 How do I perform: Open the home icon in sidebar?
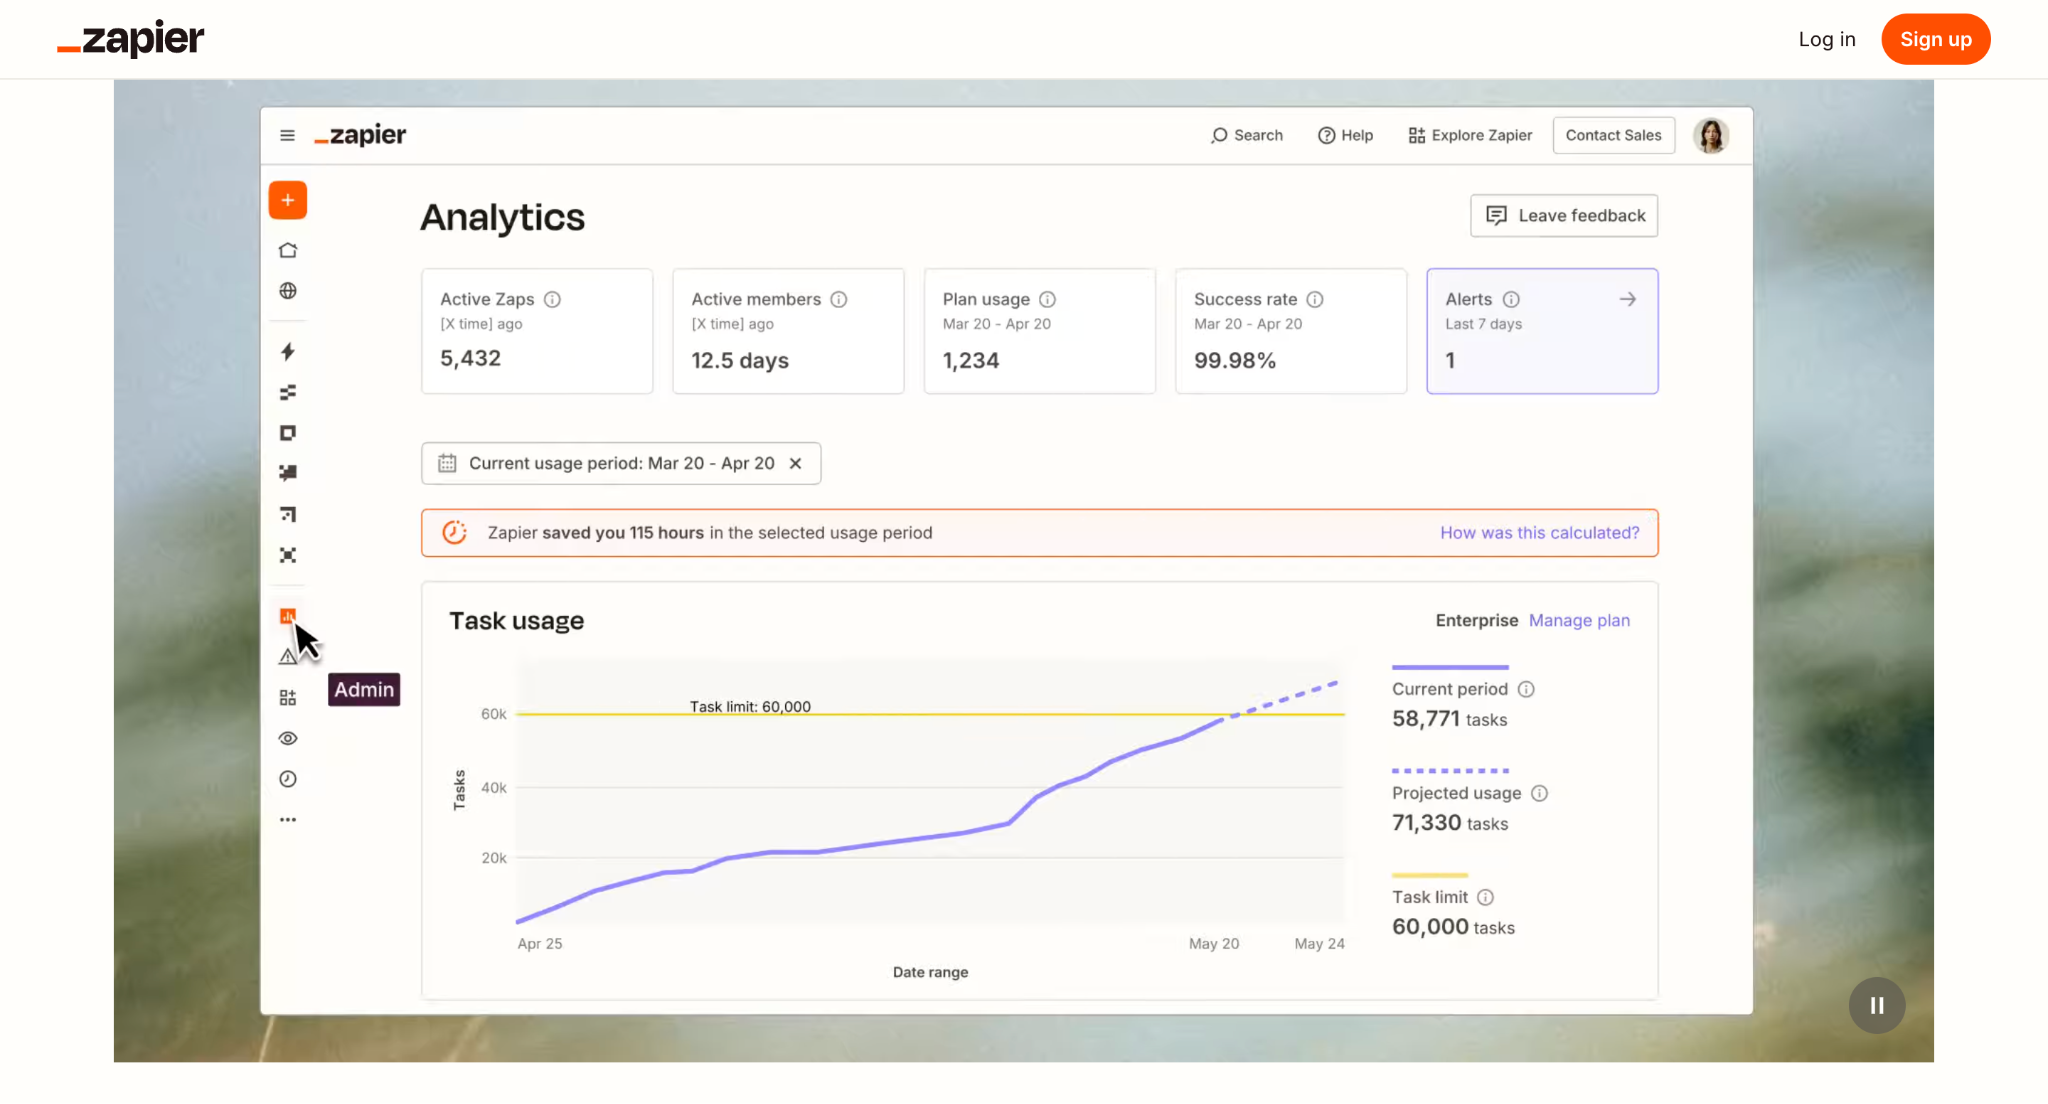tap(288, 250)
